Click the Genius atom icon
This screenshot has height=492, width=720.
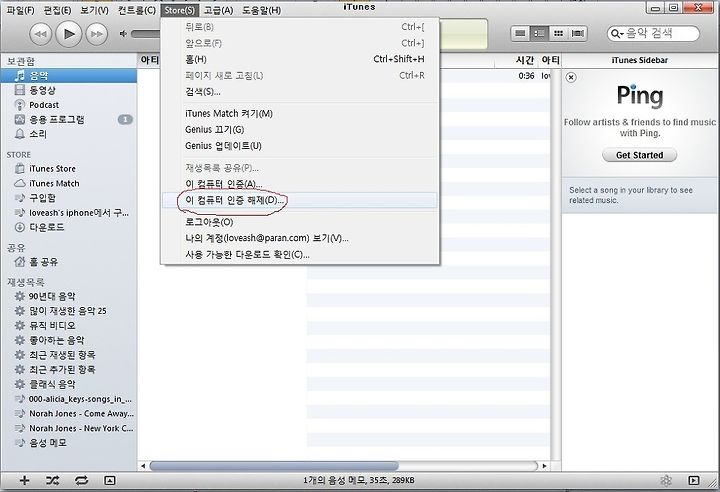click(666, 481)
